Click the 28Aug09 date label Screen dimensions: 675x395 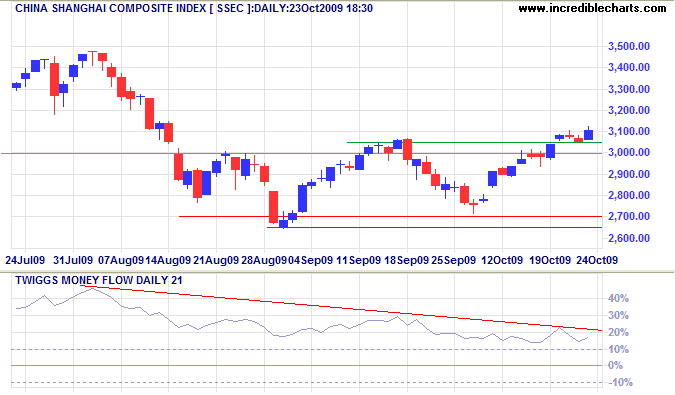coord(263,260)
